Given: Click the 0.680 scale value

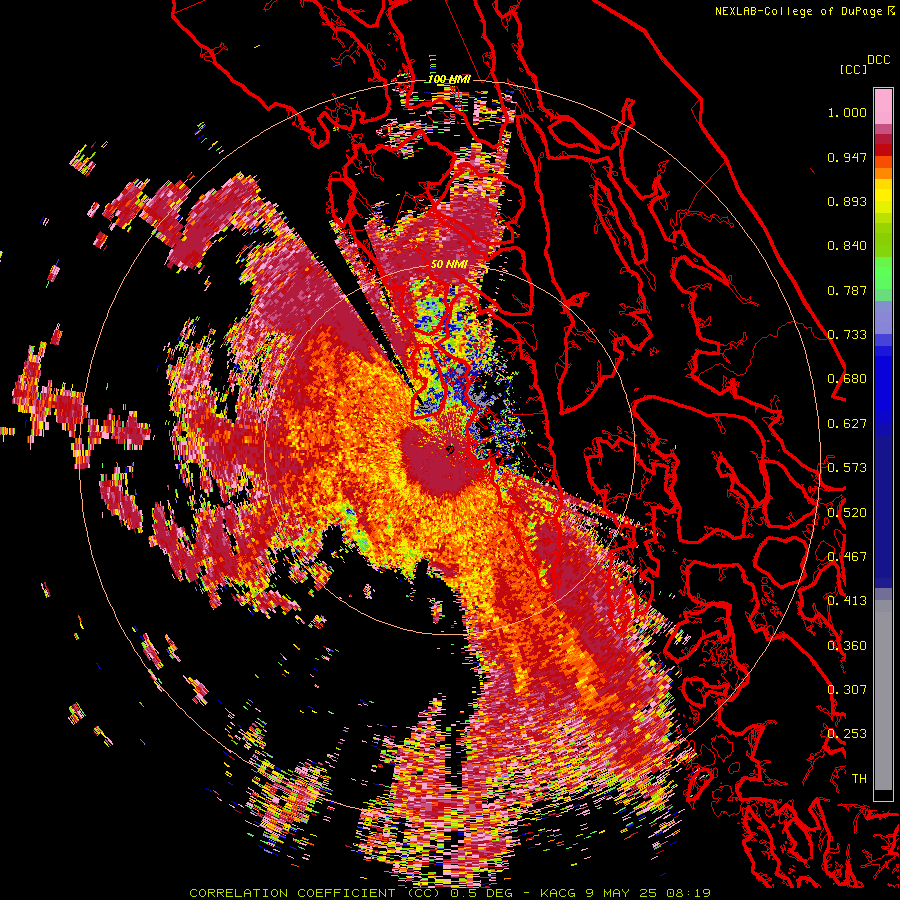Looking at the screenshot, I should tap(847, 379).
